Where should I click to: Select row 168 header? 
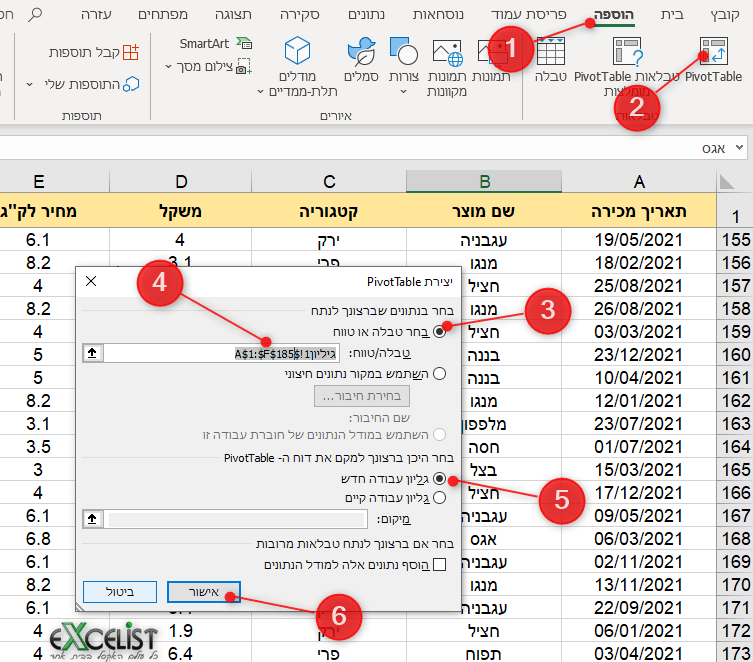tap(735, 539)
